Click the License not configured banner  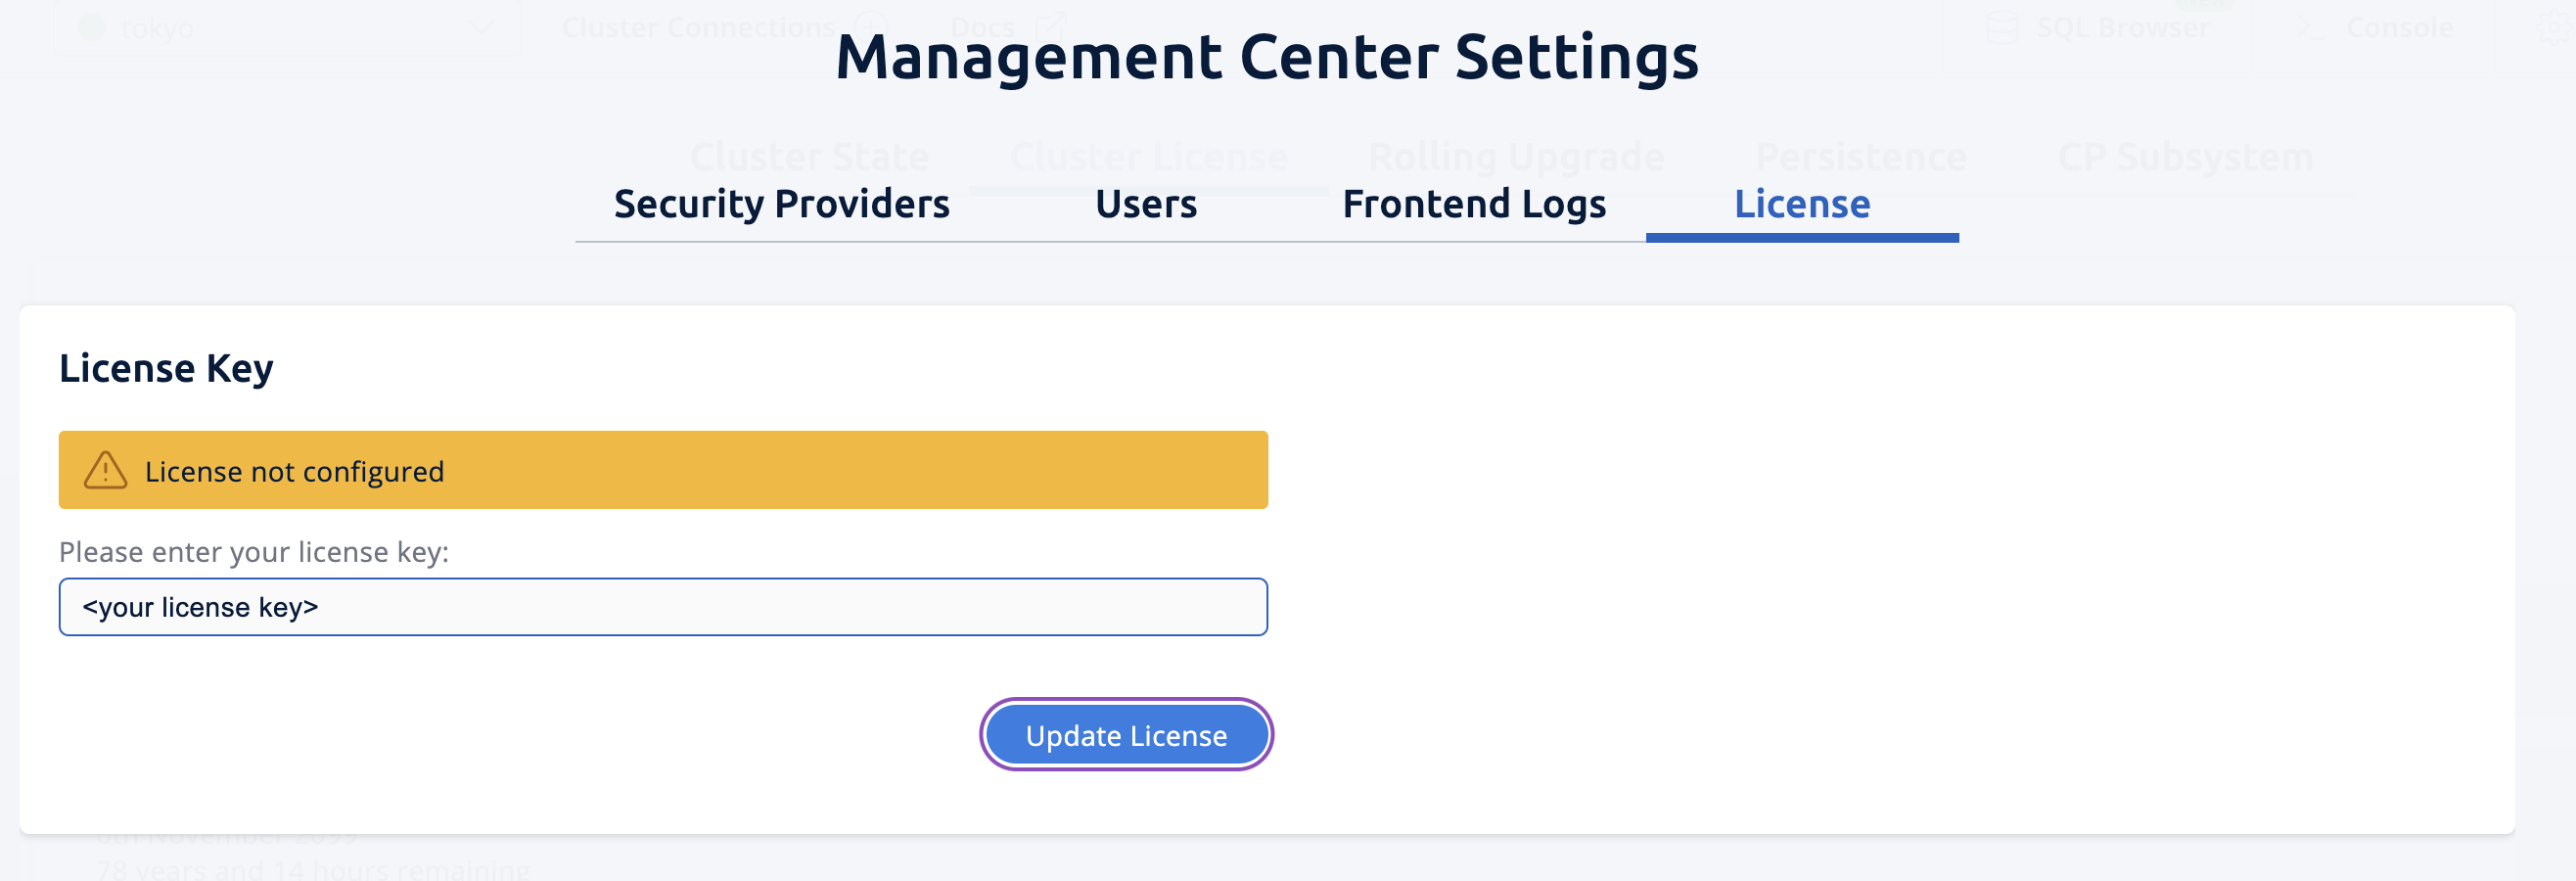[662, 470]
